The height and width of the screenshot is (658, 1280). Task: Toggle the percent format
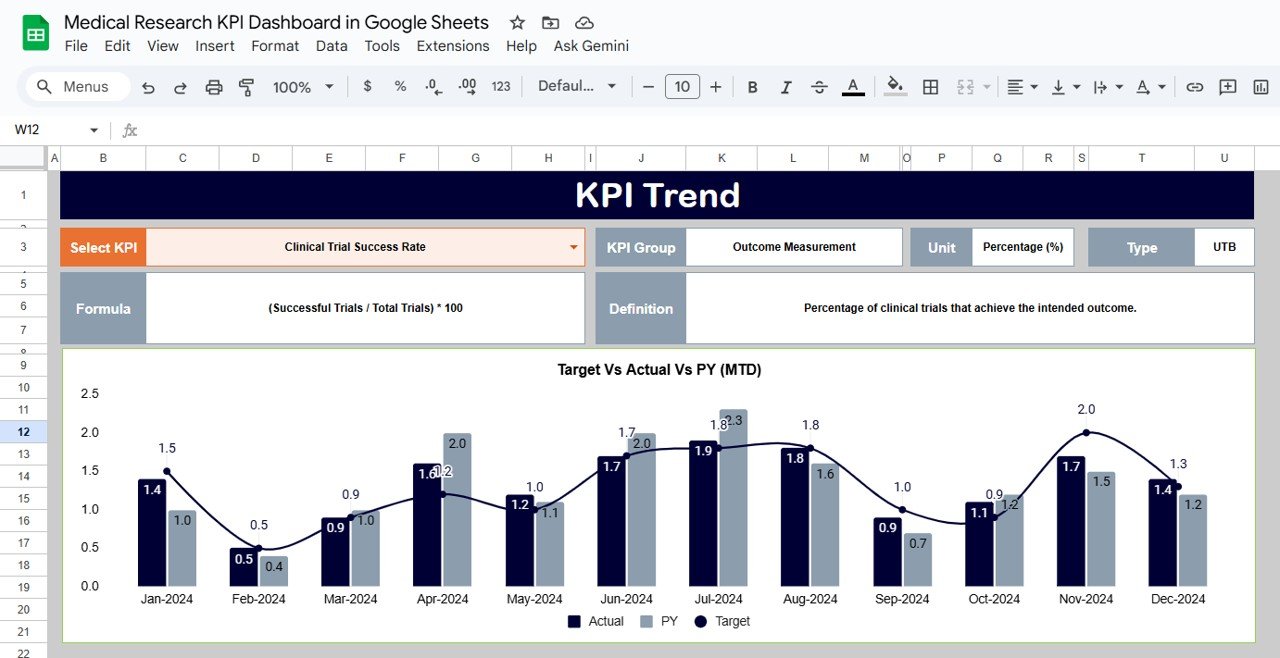(399, 87)
